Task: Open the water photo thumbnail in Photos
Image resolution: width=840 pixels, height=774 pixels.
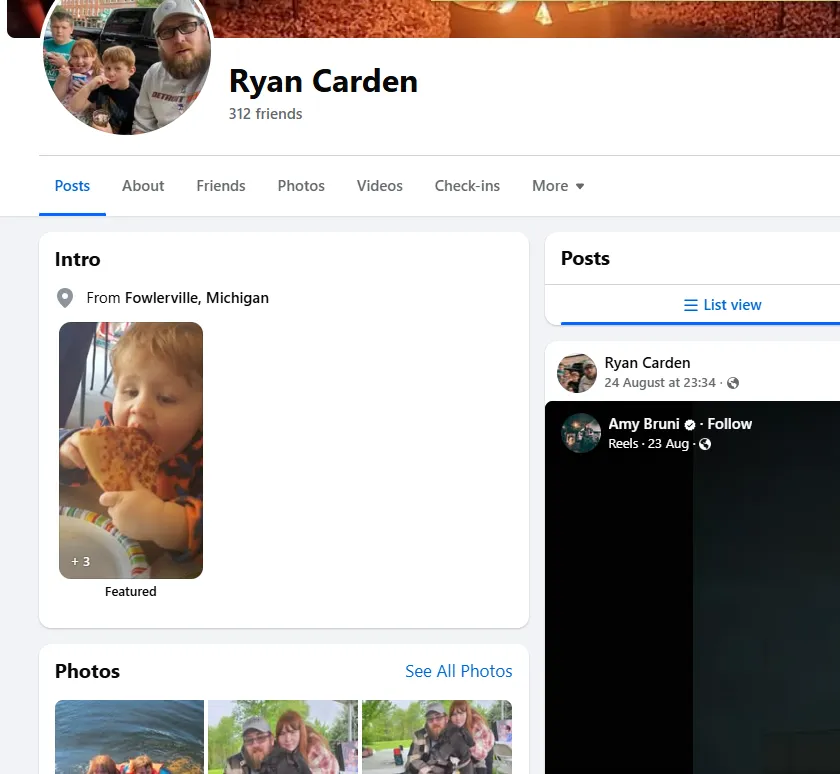Action: 129,737
